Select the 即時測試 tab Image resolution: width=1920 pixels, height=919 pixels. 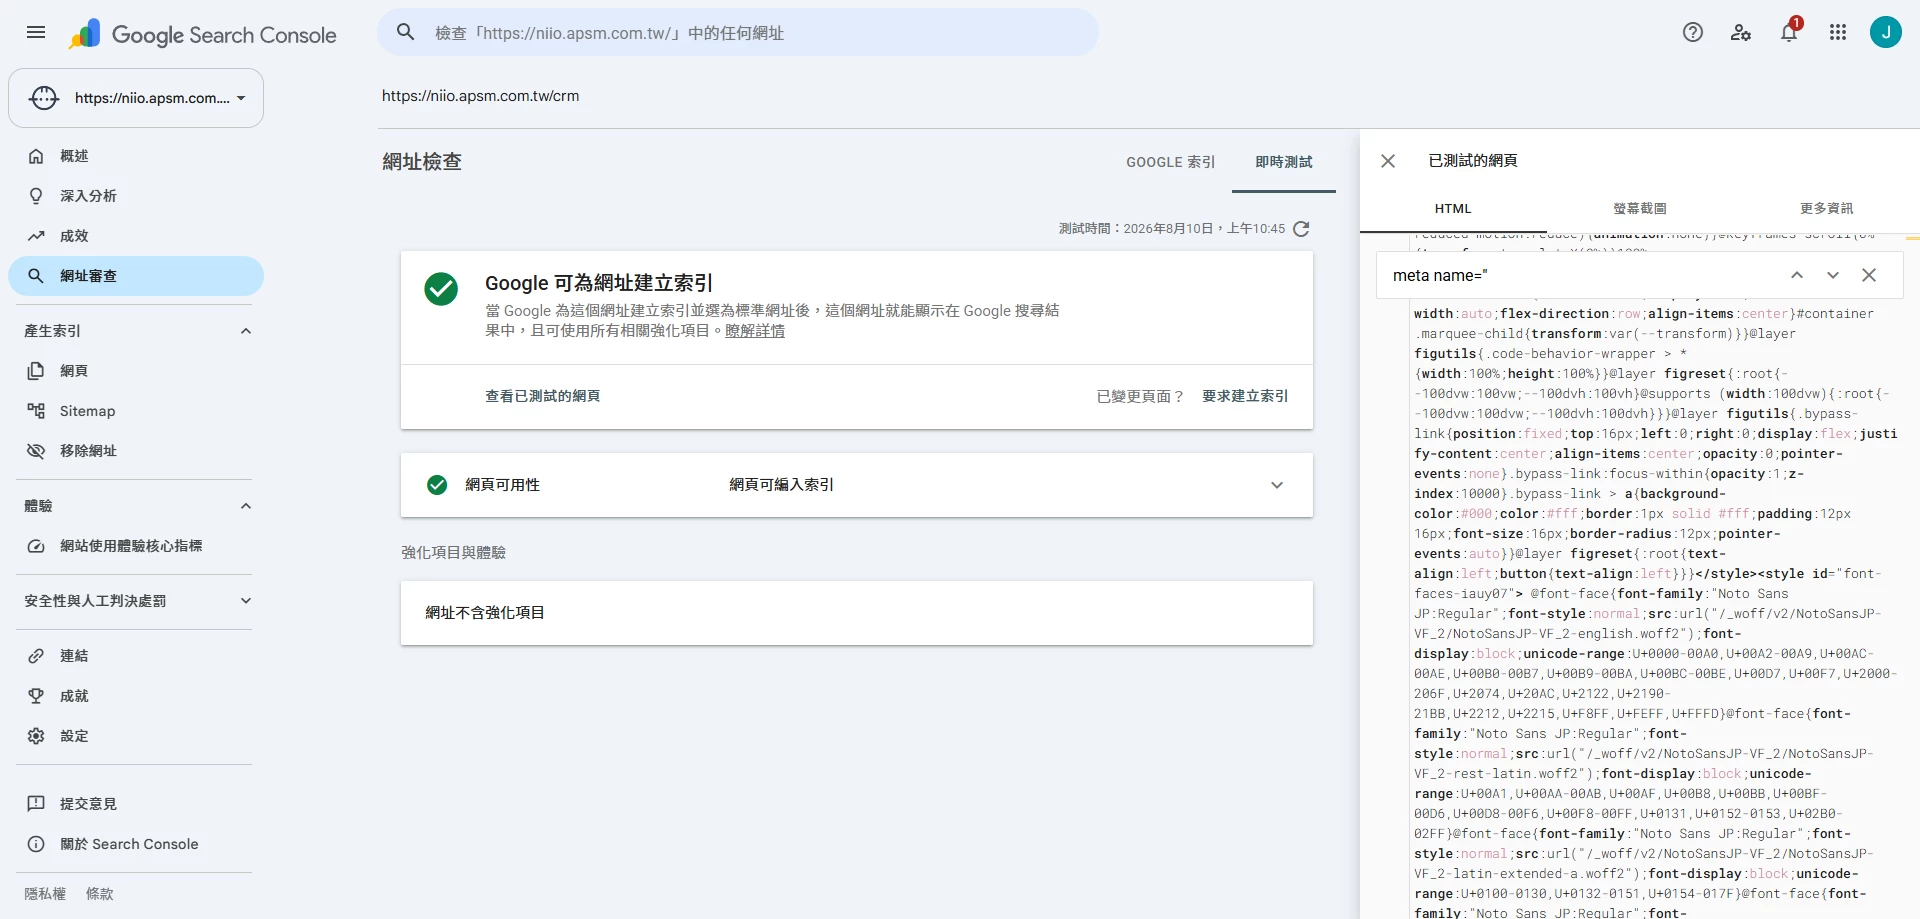[1284, 162]
